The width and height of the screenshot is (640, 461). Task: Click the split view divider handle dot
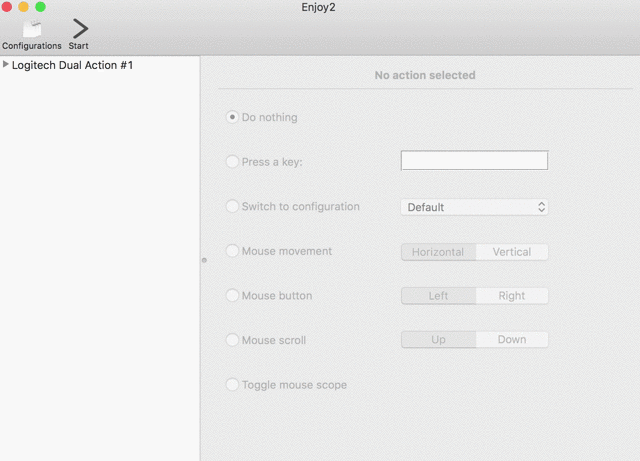(204, 260)
